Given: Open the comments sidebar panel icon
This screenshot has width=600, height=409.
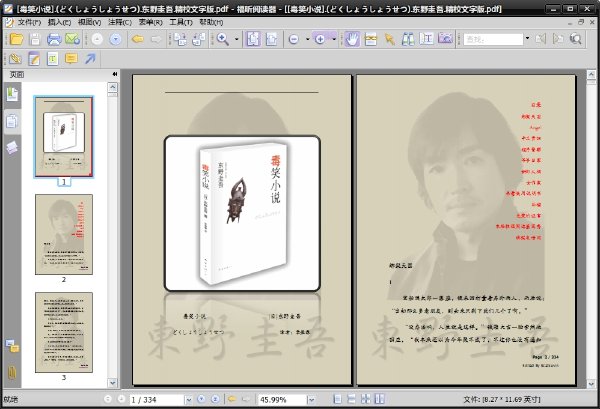Looking at the screenshot, I should click(12, 347).
